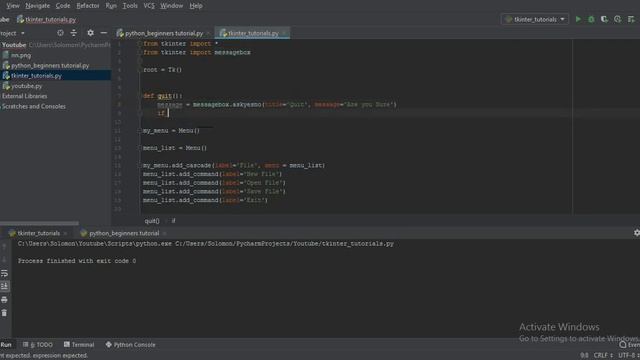The image size is (640, 360).
Task: Click the CRLF line separator in status bar
Action: coord(603,356)
